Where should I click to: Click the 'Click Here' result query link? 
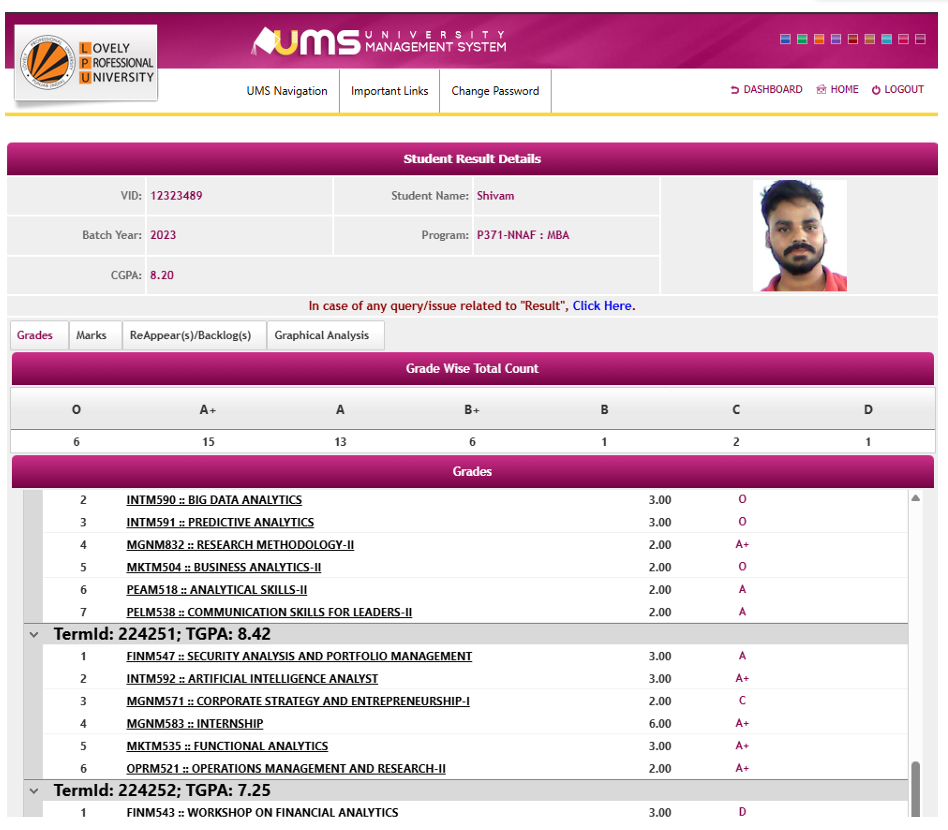pyautogui.click(x=602, y=306)
